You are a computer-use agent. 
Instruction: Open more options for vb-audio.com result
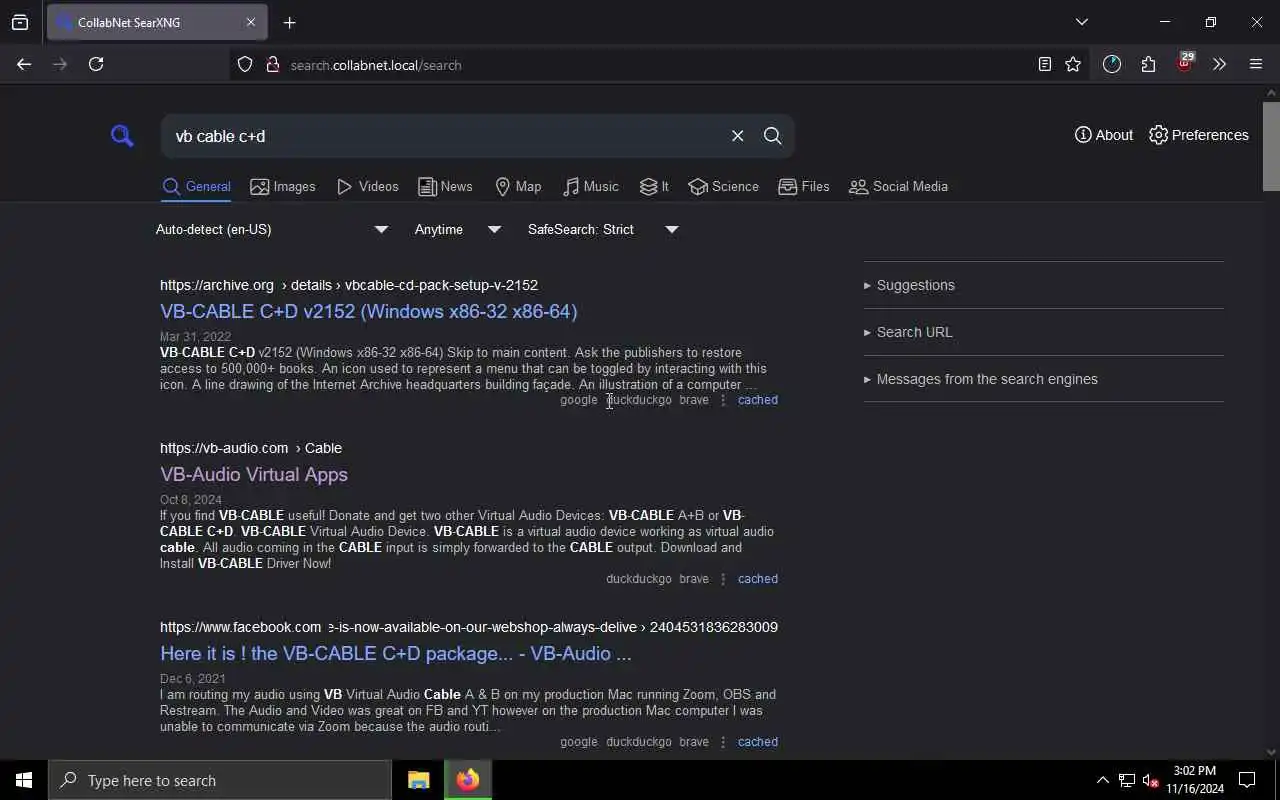723,579
